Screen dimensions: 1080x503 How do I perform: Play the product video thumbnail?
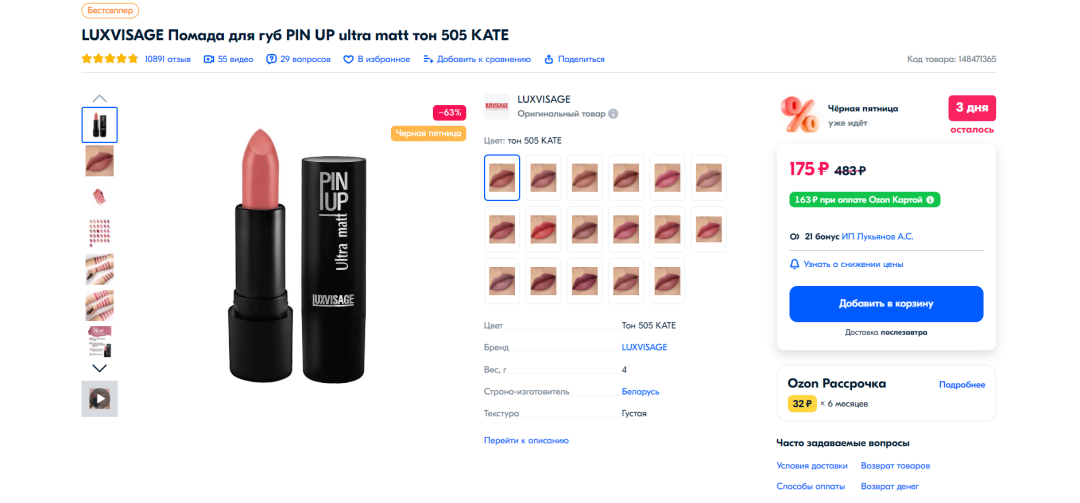coord(99,398)
